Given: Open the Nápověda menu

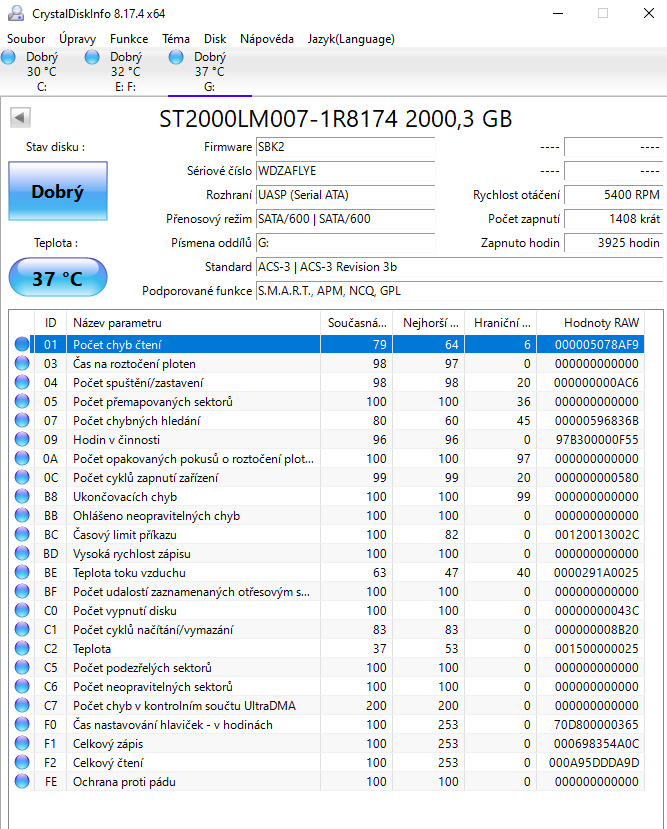Looking at the screenshot, I should [x=267, y=39].
